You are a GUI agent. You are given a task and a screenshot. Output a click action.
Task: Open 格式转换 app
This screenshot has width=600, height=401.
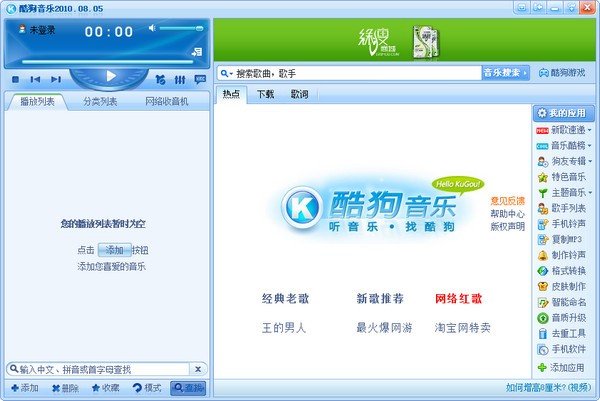click(x=562, y=271)
